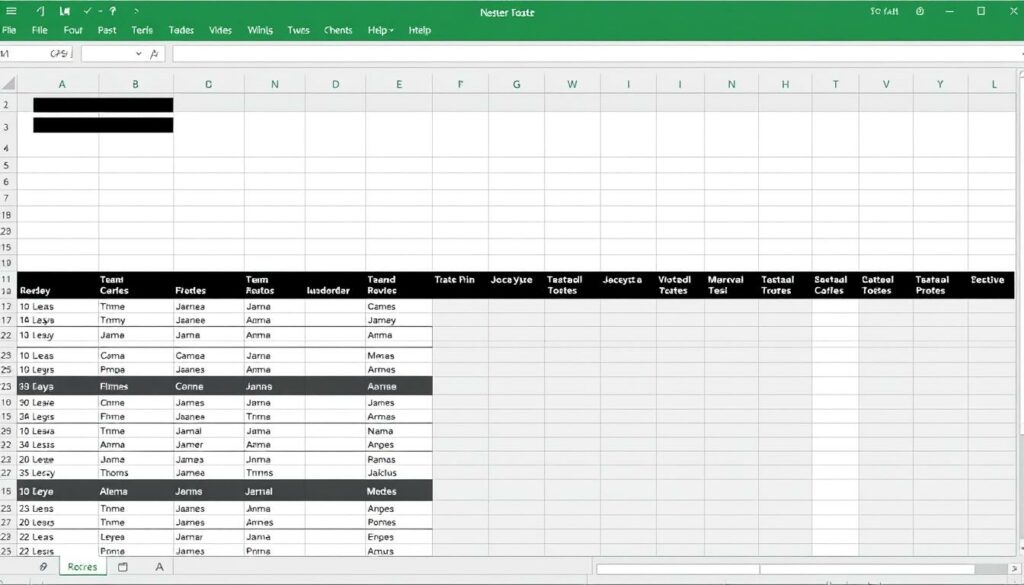Viewport: 1024px width, 585px height.
Task: Select column G header
Action: pos(516,84)
